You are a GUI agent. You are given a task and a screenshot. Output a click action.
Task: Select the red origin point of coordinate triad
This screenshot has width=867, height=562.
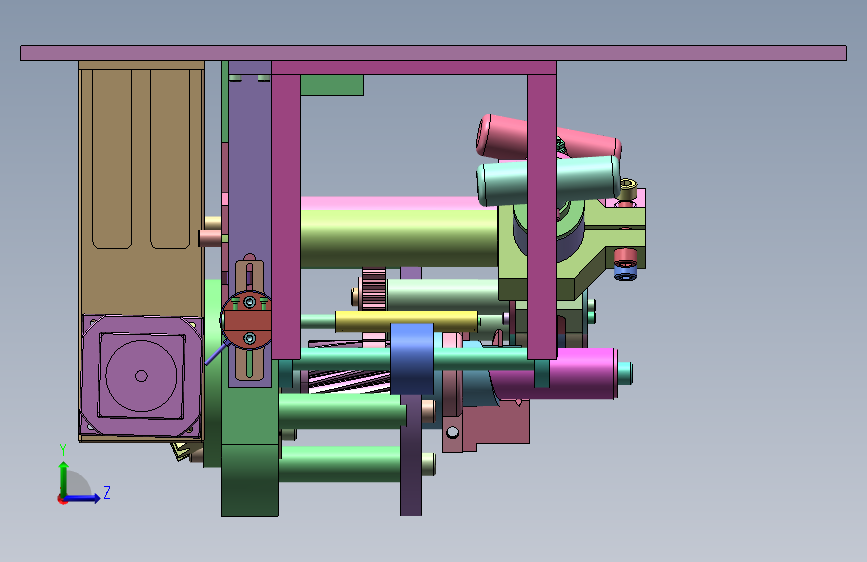pos(62,499)
